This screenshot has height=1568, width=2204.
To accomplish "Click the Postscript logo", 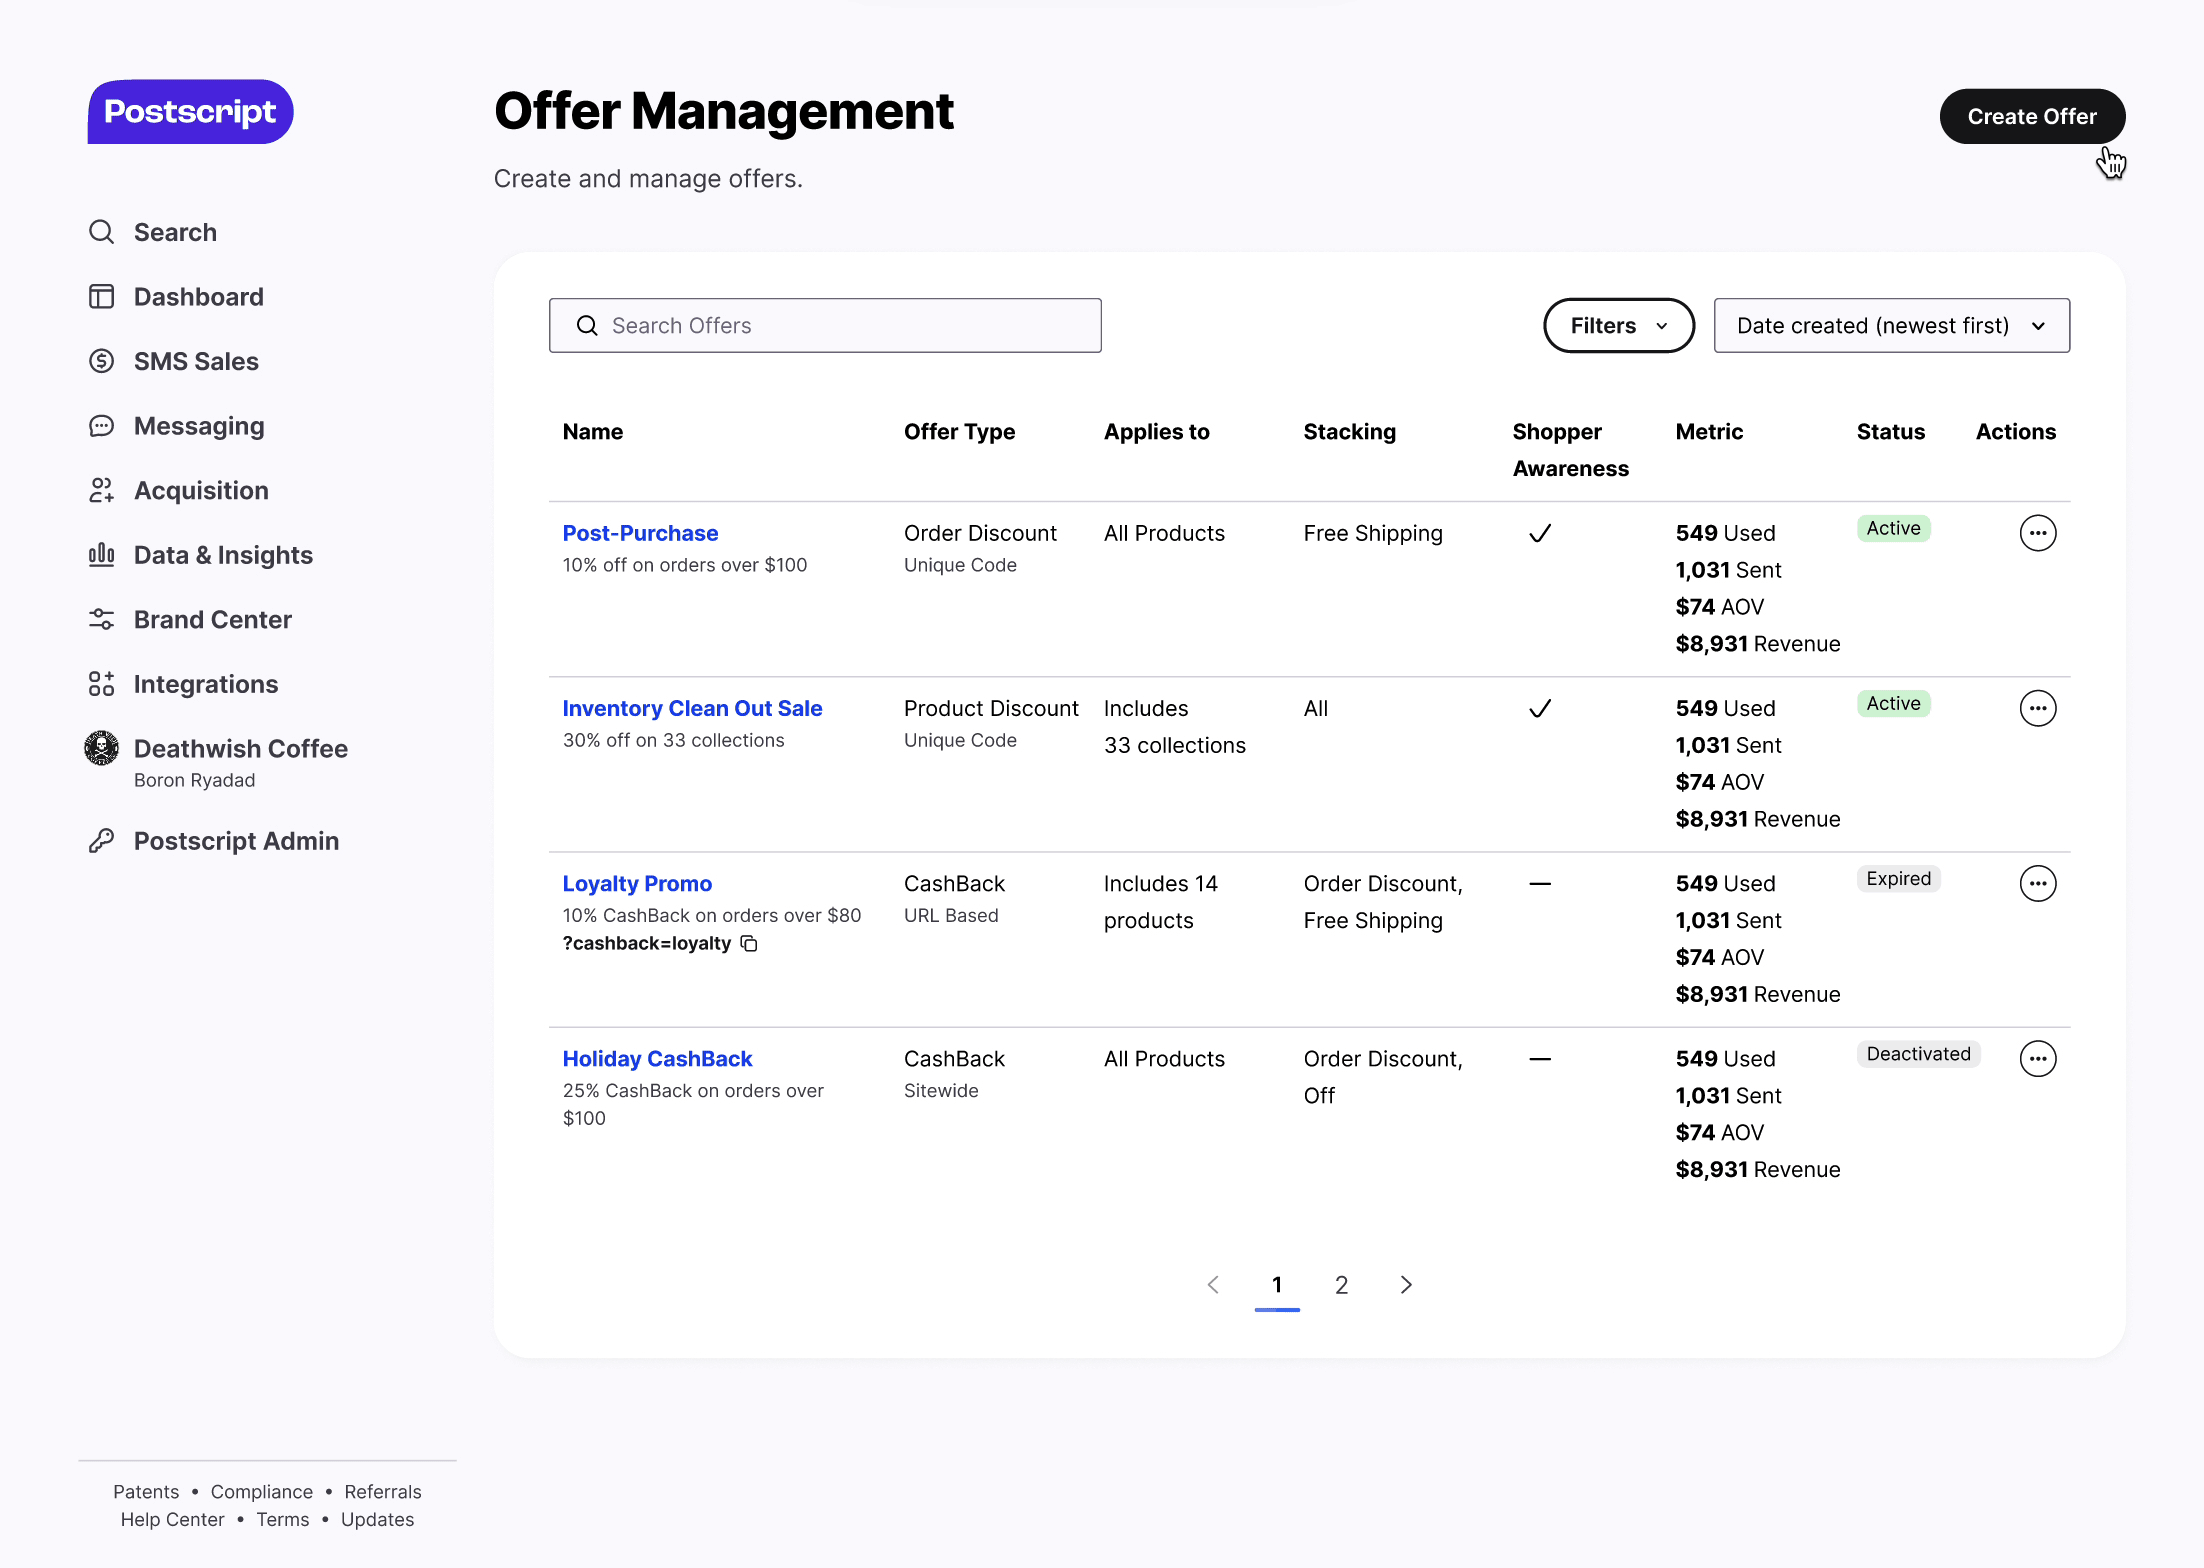I will (190, 112).
